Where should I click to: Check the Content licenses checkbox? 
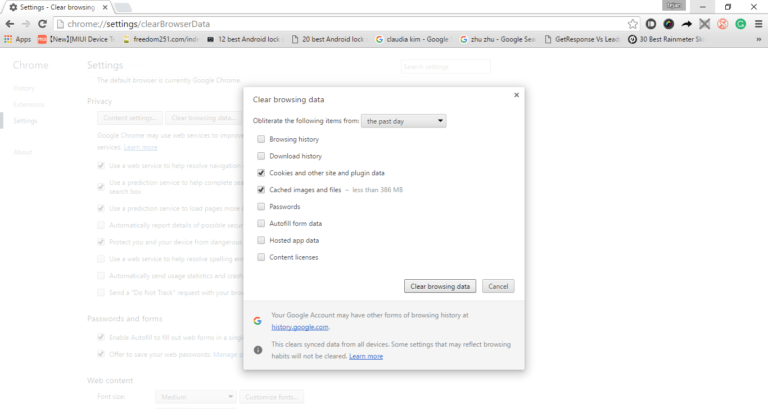pos(261,257)
